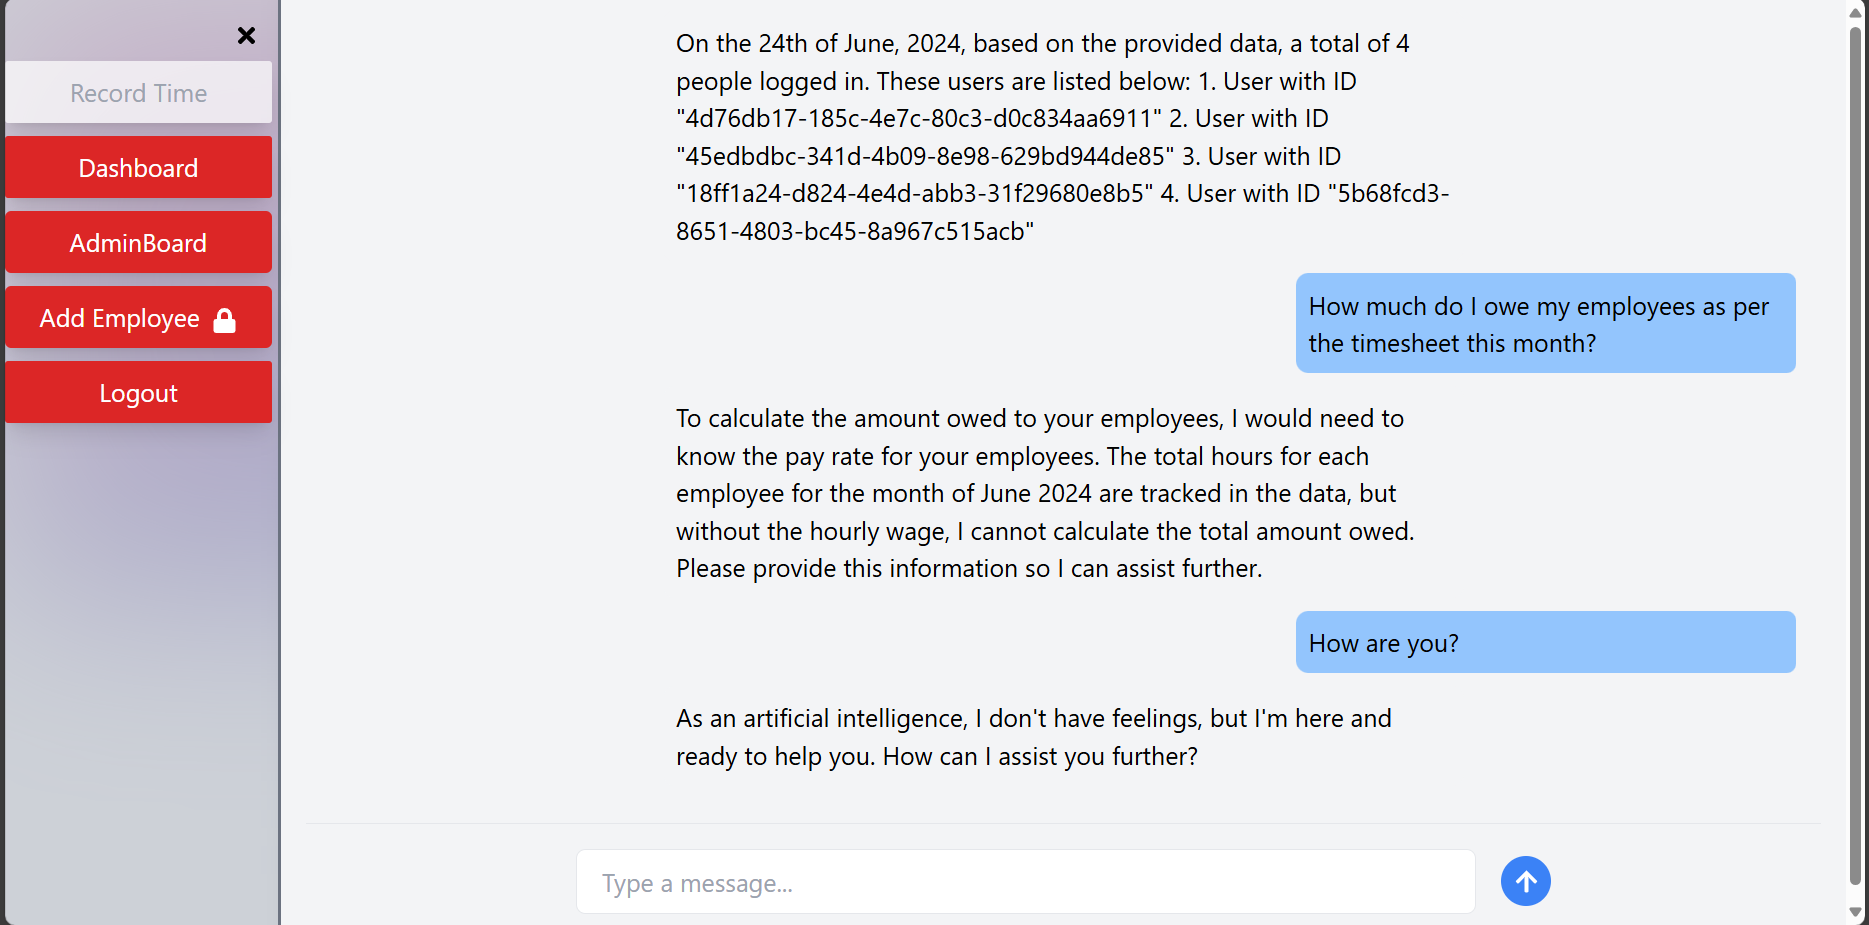Click the "As an artificial intelligence" reply

click(1033, 737)
